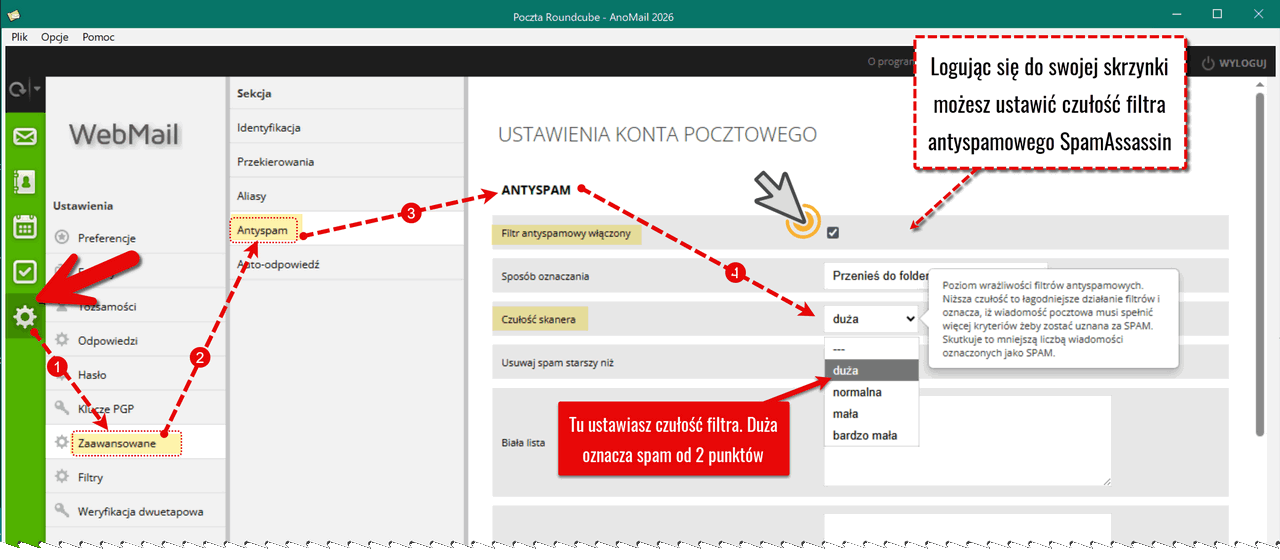Click the 'Biała lista' label
This screenshot has height=560, width=1280.
pyautogui.click(x=523, y=441)
